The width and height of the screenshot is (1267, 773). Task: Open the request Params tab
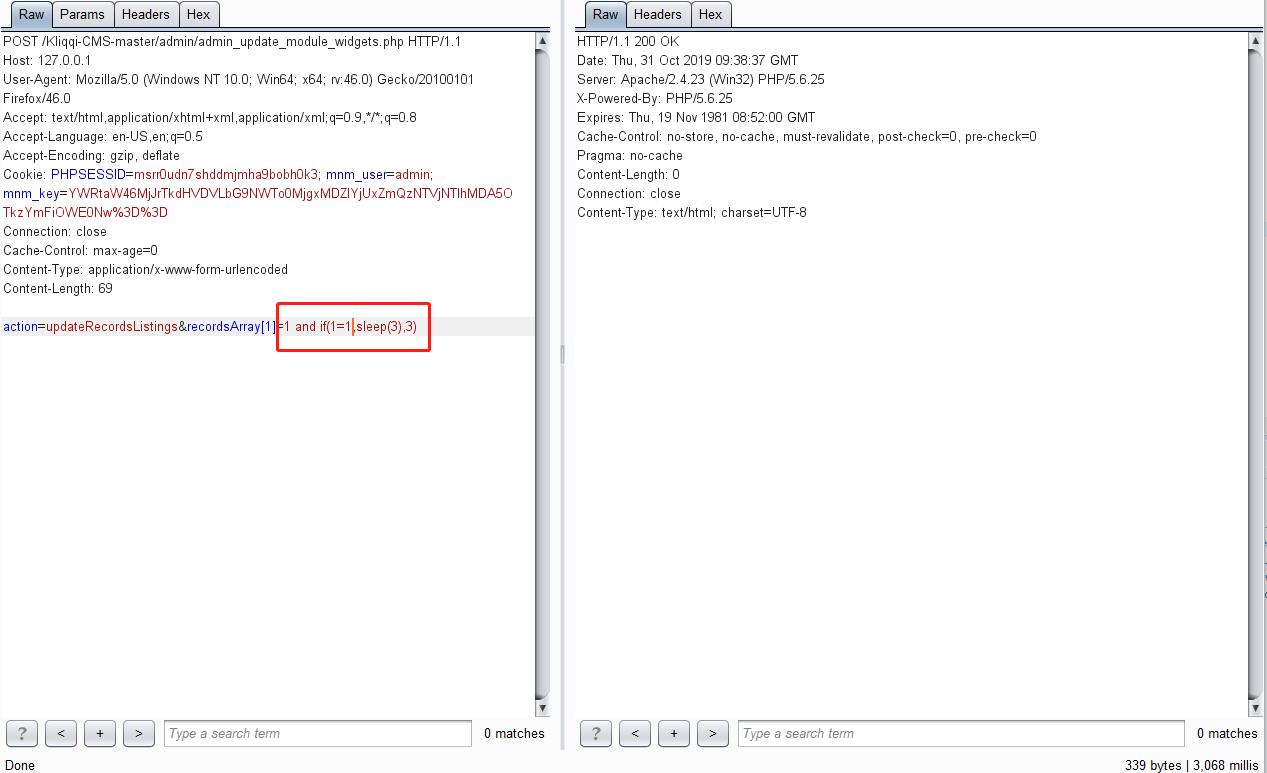(82, 14)
